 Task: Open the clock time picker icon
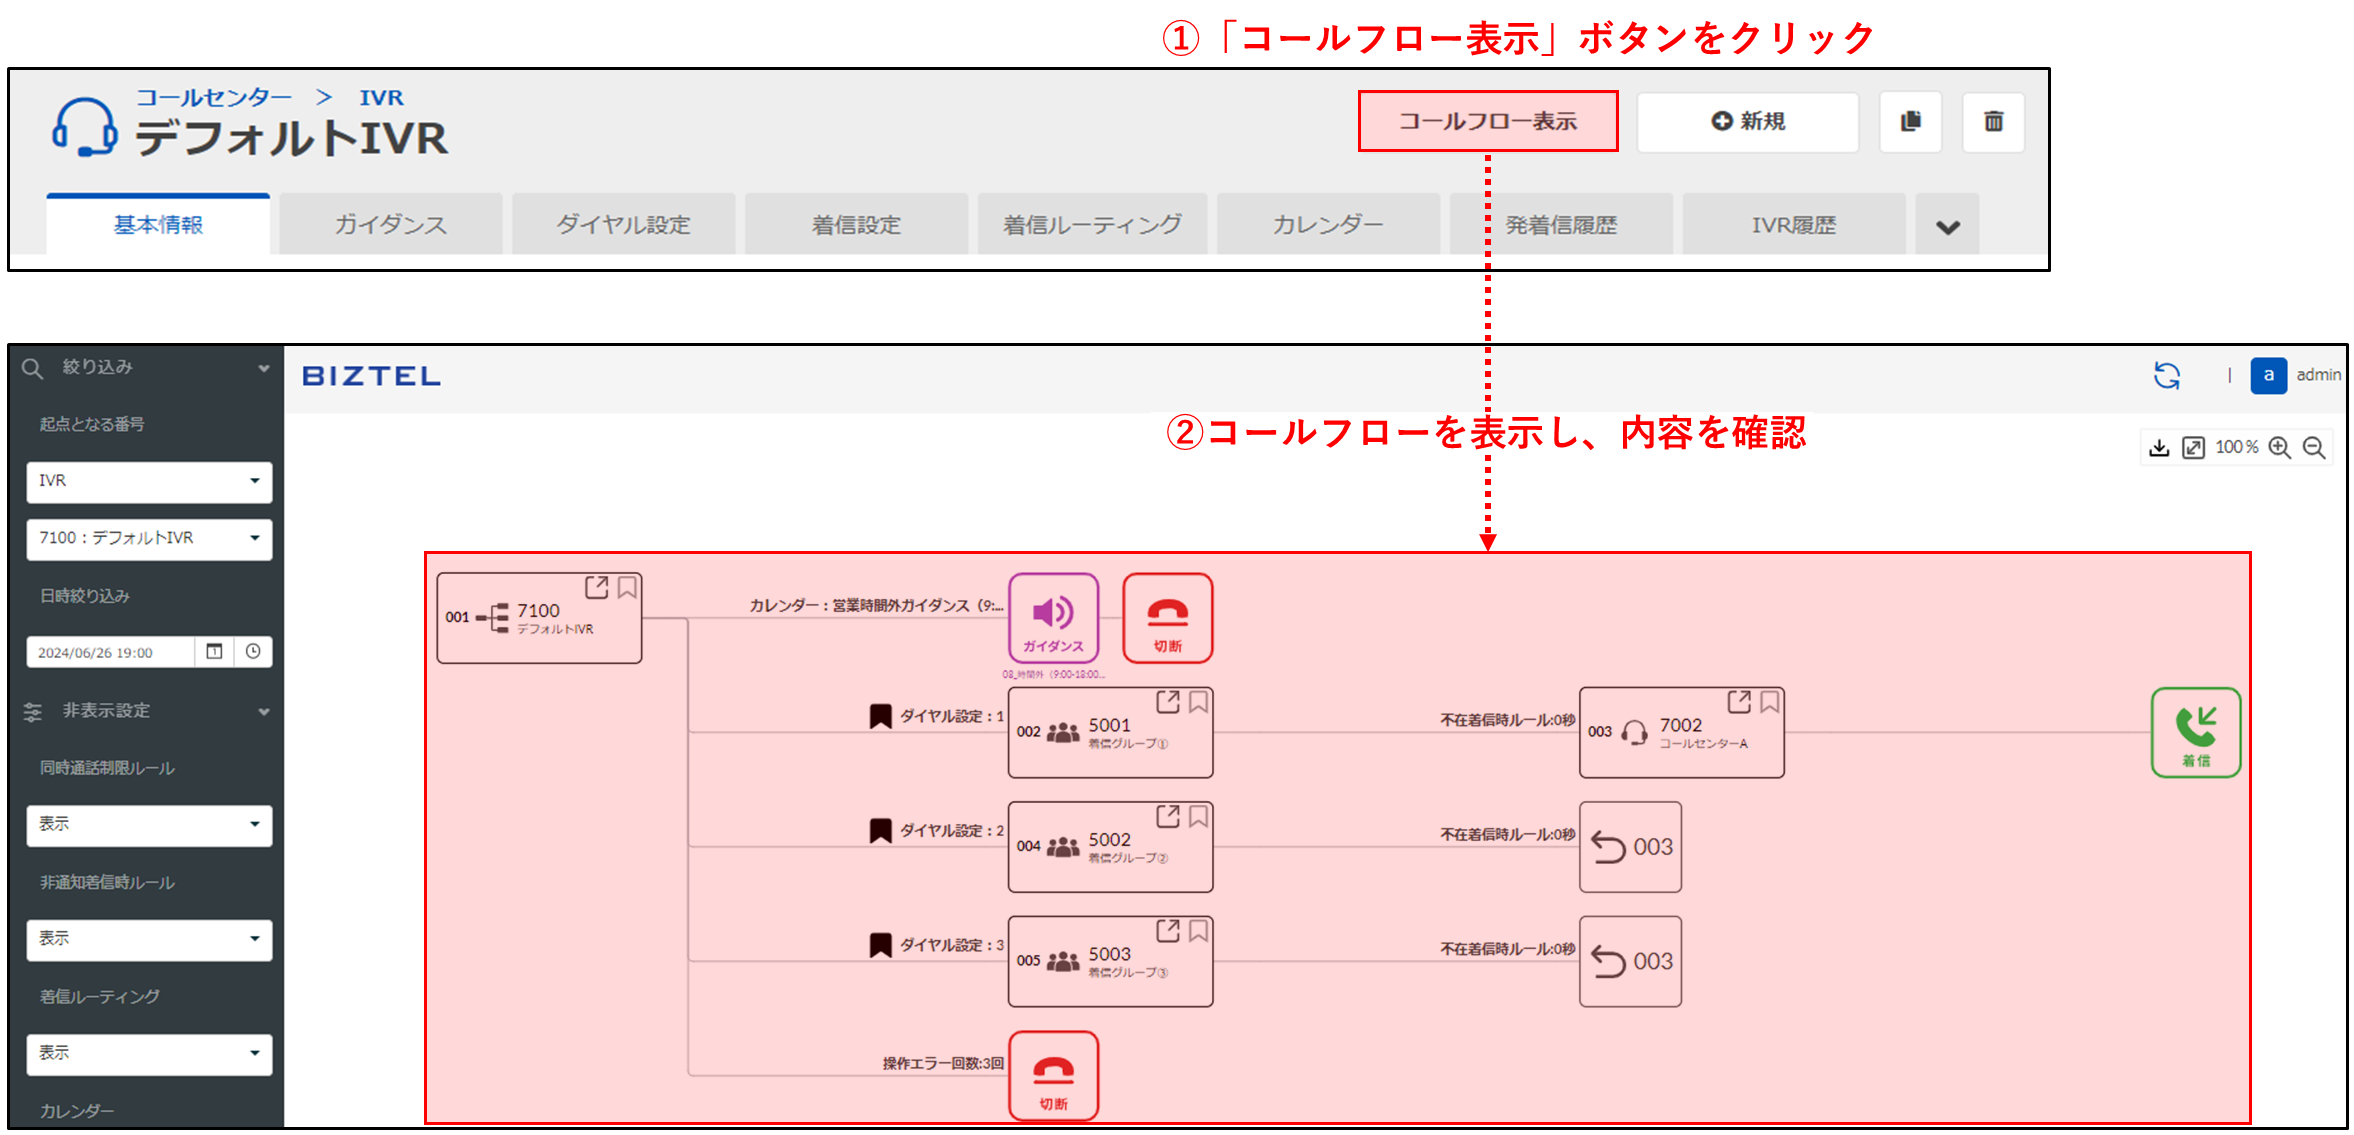(253, 652)
